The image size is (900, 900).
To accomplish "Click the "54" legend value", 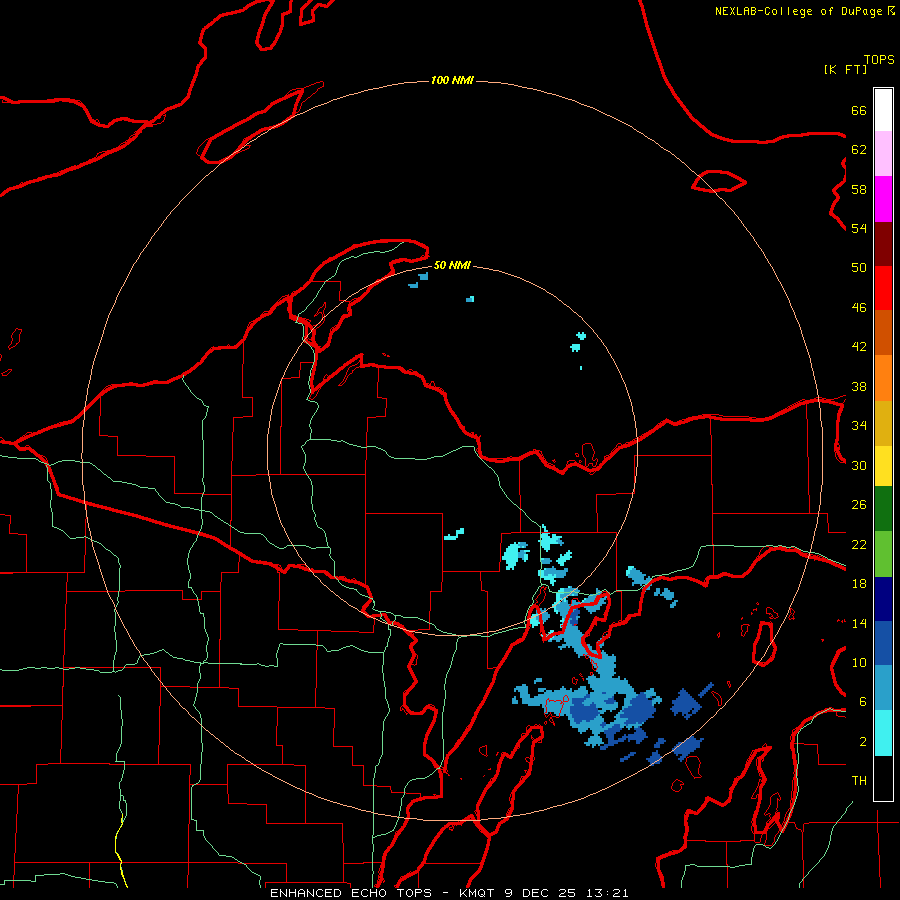I will point(859,228).
